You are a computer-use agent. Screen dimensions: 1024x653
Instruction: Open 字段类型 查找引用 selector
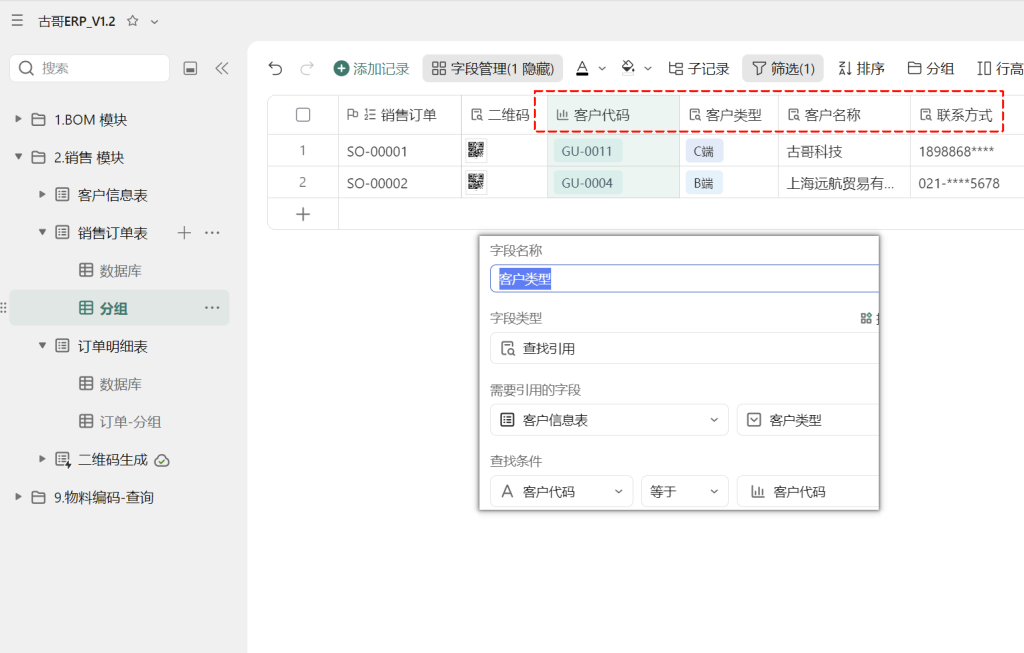tap(684, 348)
